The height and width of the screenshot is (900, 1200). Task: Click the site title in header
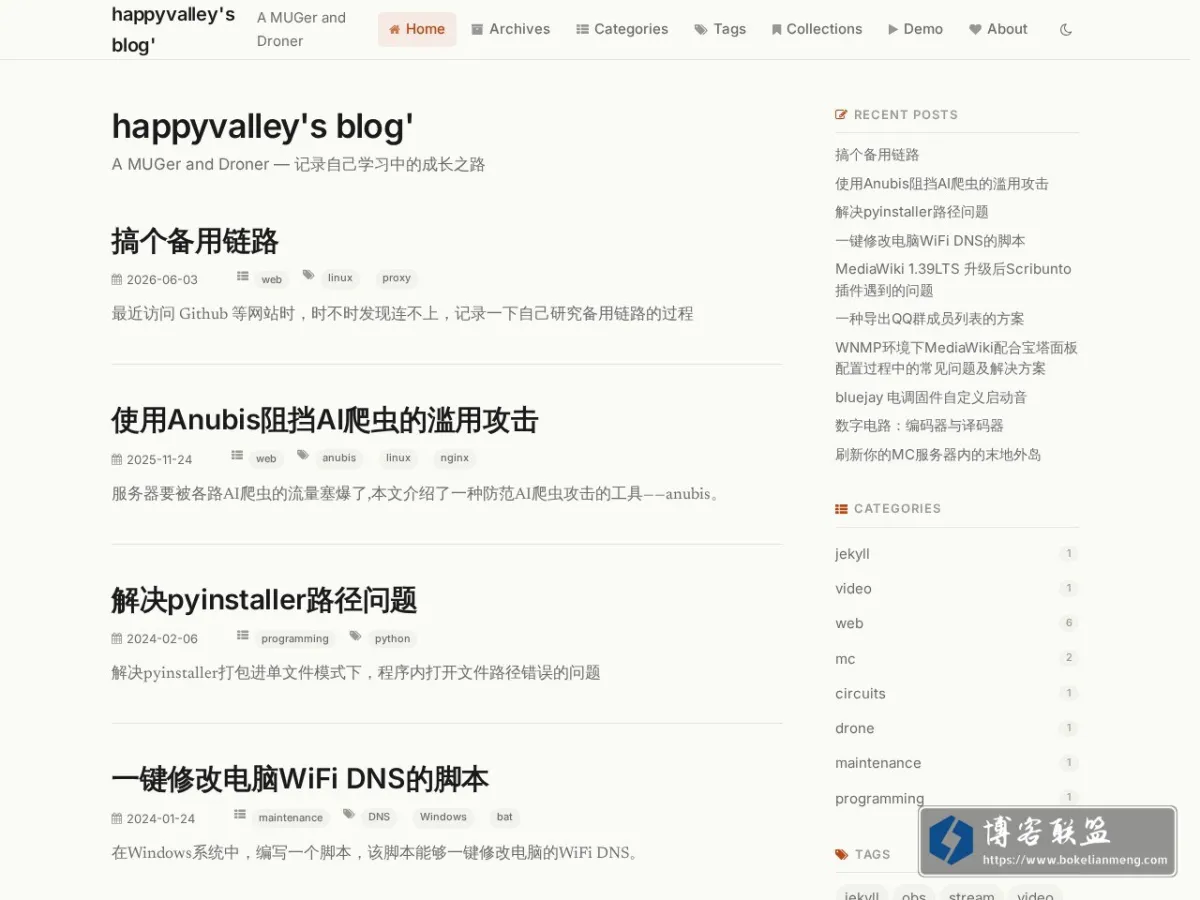click(173, 29)
